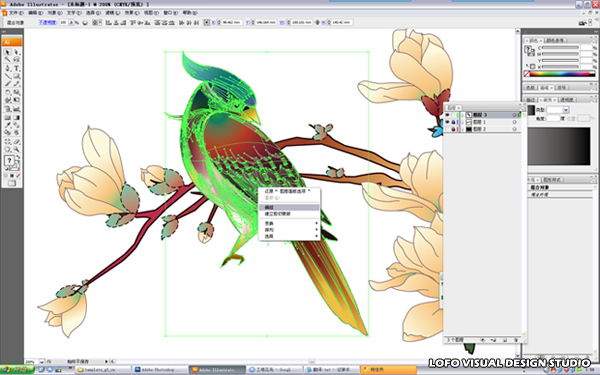Select the Direct Selection tool
Viewport: 600px width, 375px height.
(x=16, y=52)
